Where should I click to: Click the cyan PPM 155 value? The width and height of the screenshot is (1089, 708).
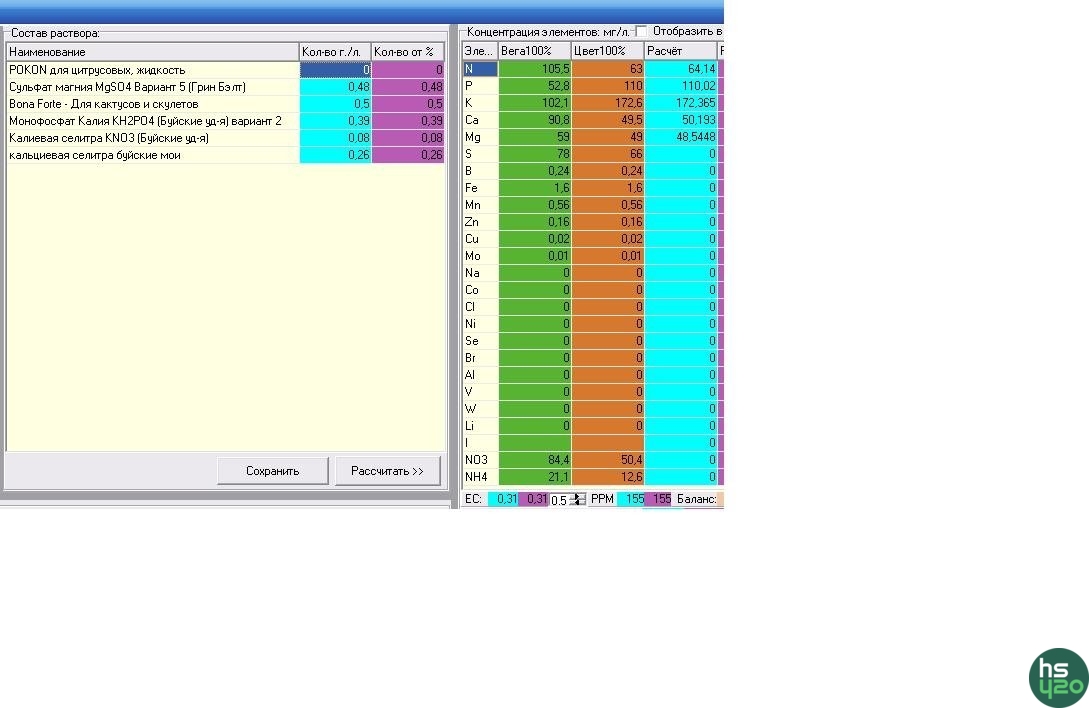(x=632, y=499)
